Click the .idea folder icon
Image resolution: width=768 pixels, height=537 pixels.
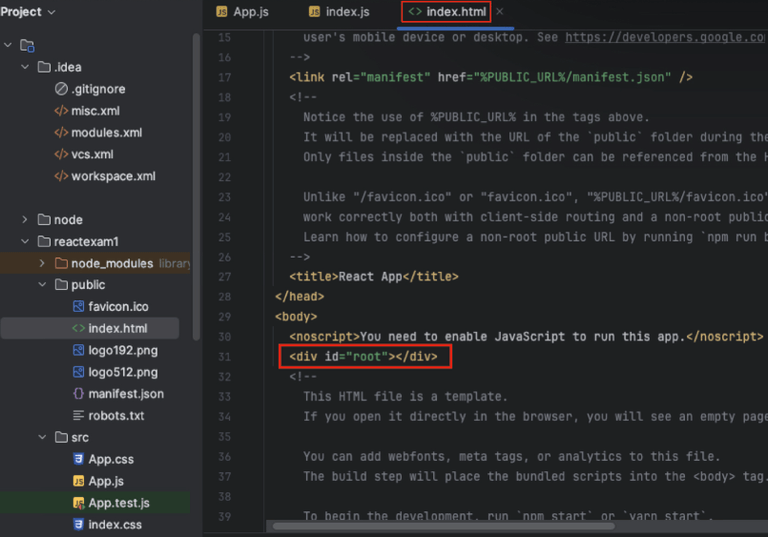tap(44, 67)
